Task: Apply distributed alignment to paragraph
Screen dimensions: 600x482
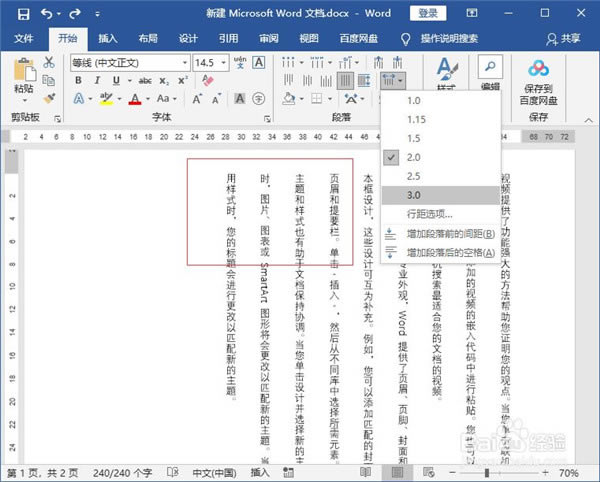Action: click(364, 81)
